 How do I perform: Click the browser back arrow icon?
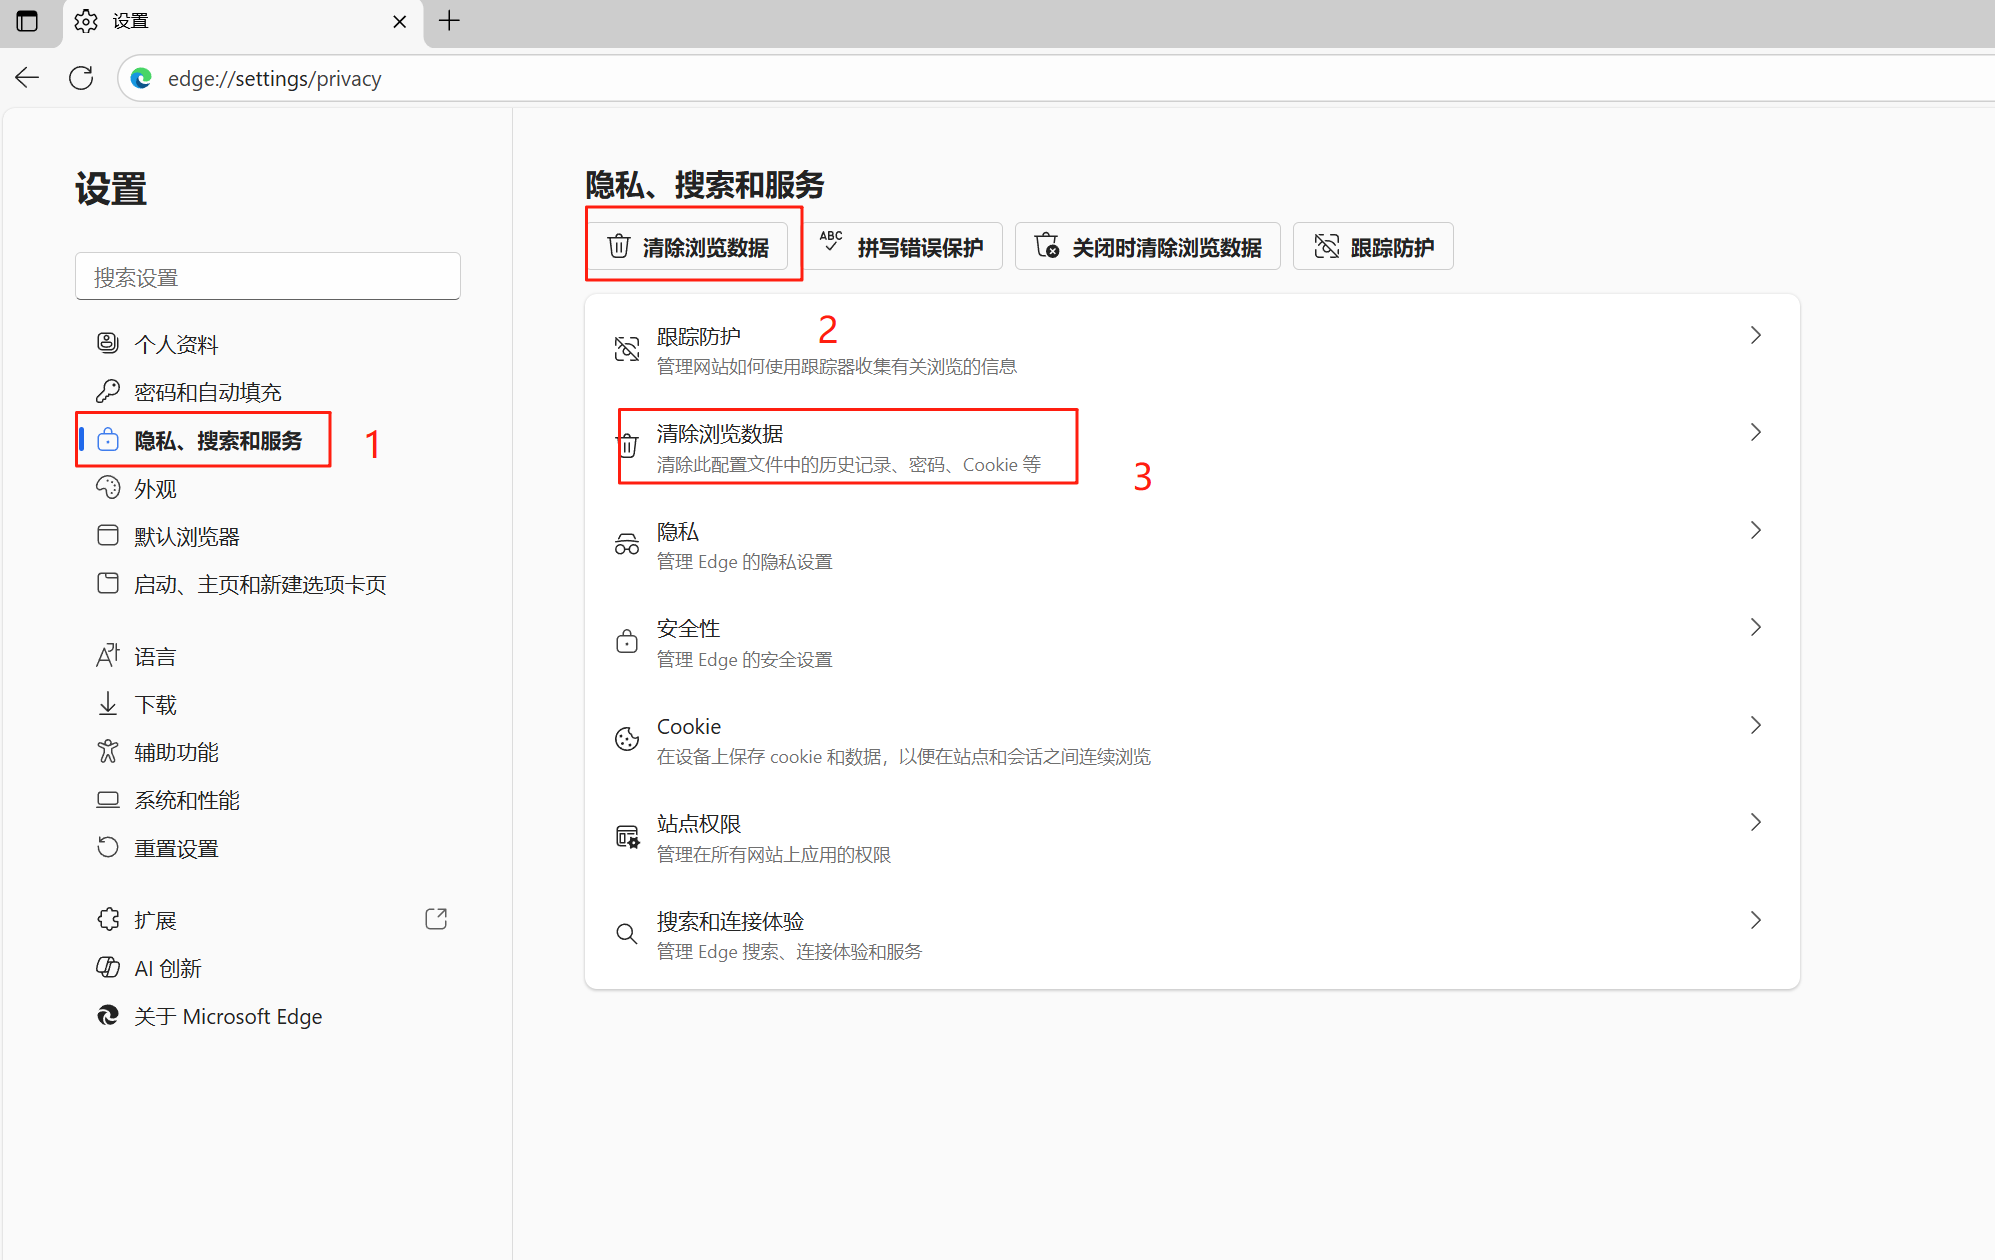[27, 78]
